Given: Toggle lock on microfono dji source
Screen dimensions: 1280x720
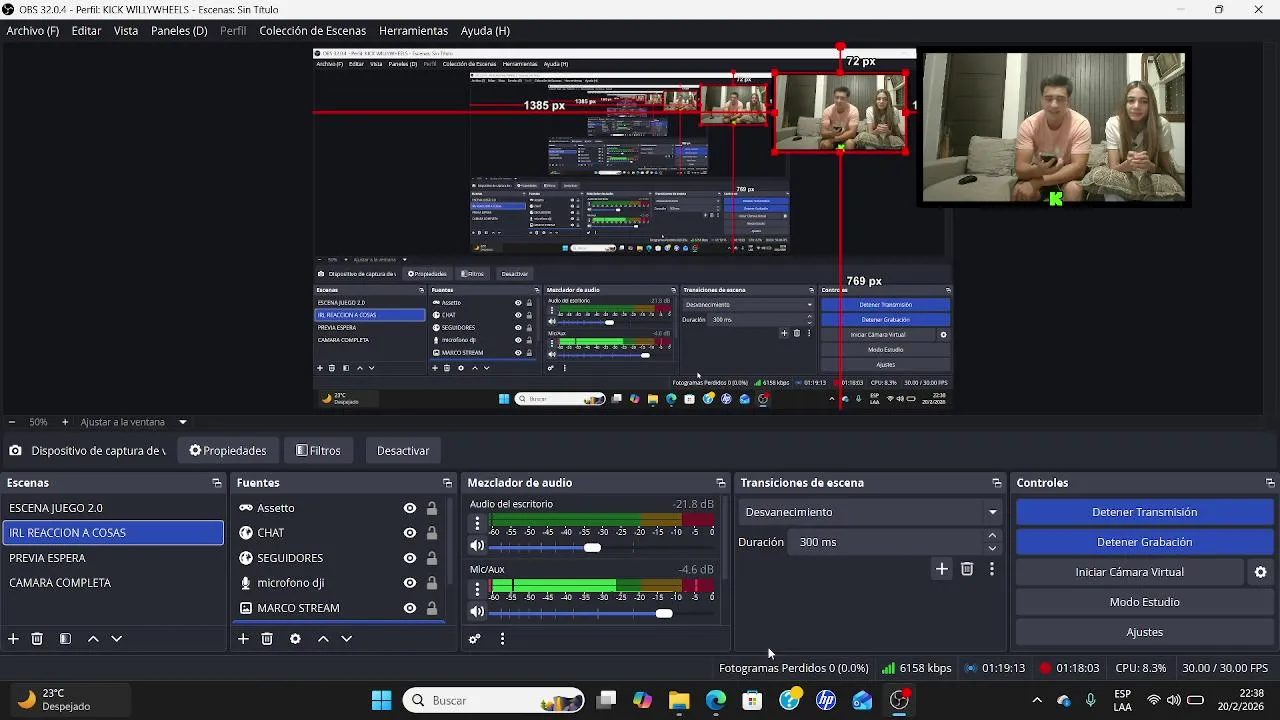Looking at the screenshot, I should coord(432,583).
